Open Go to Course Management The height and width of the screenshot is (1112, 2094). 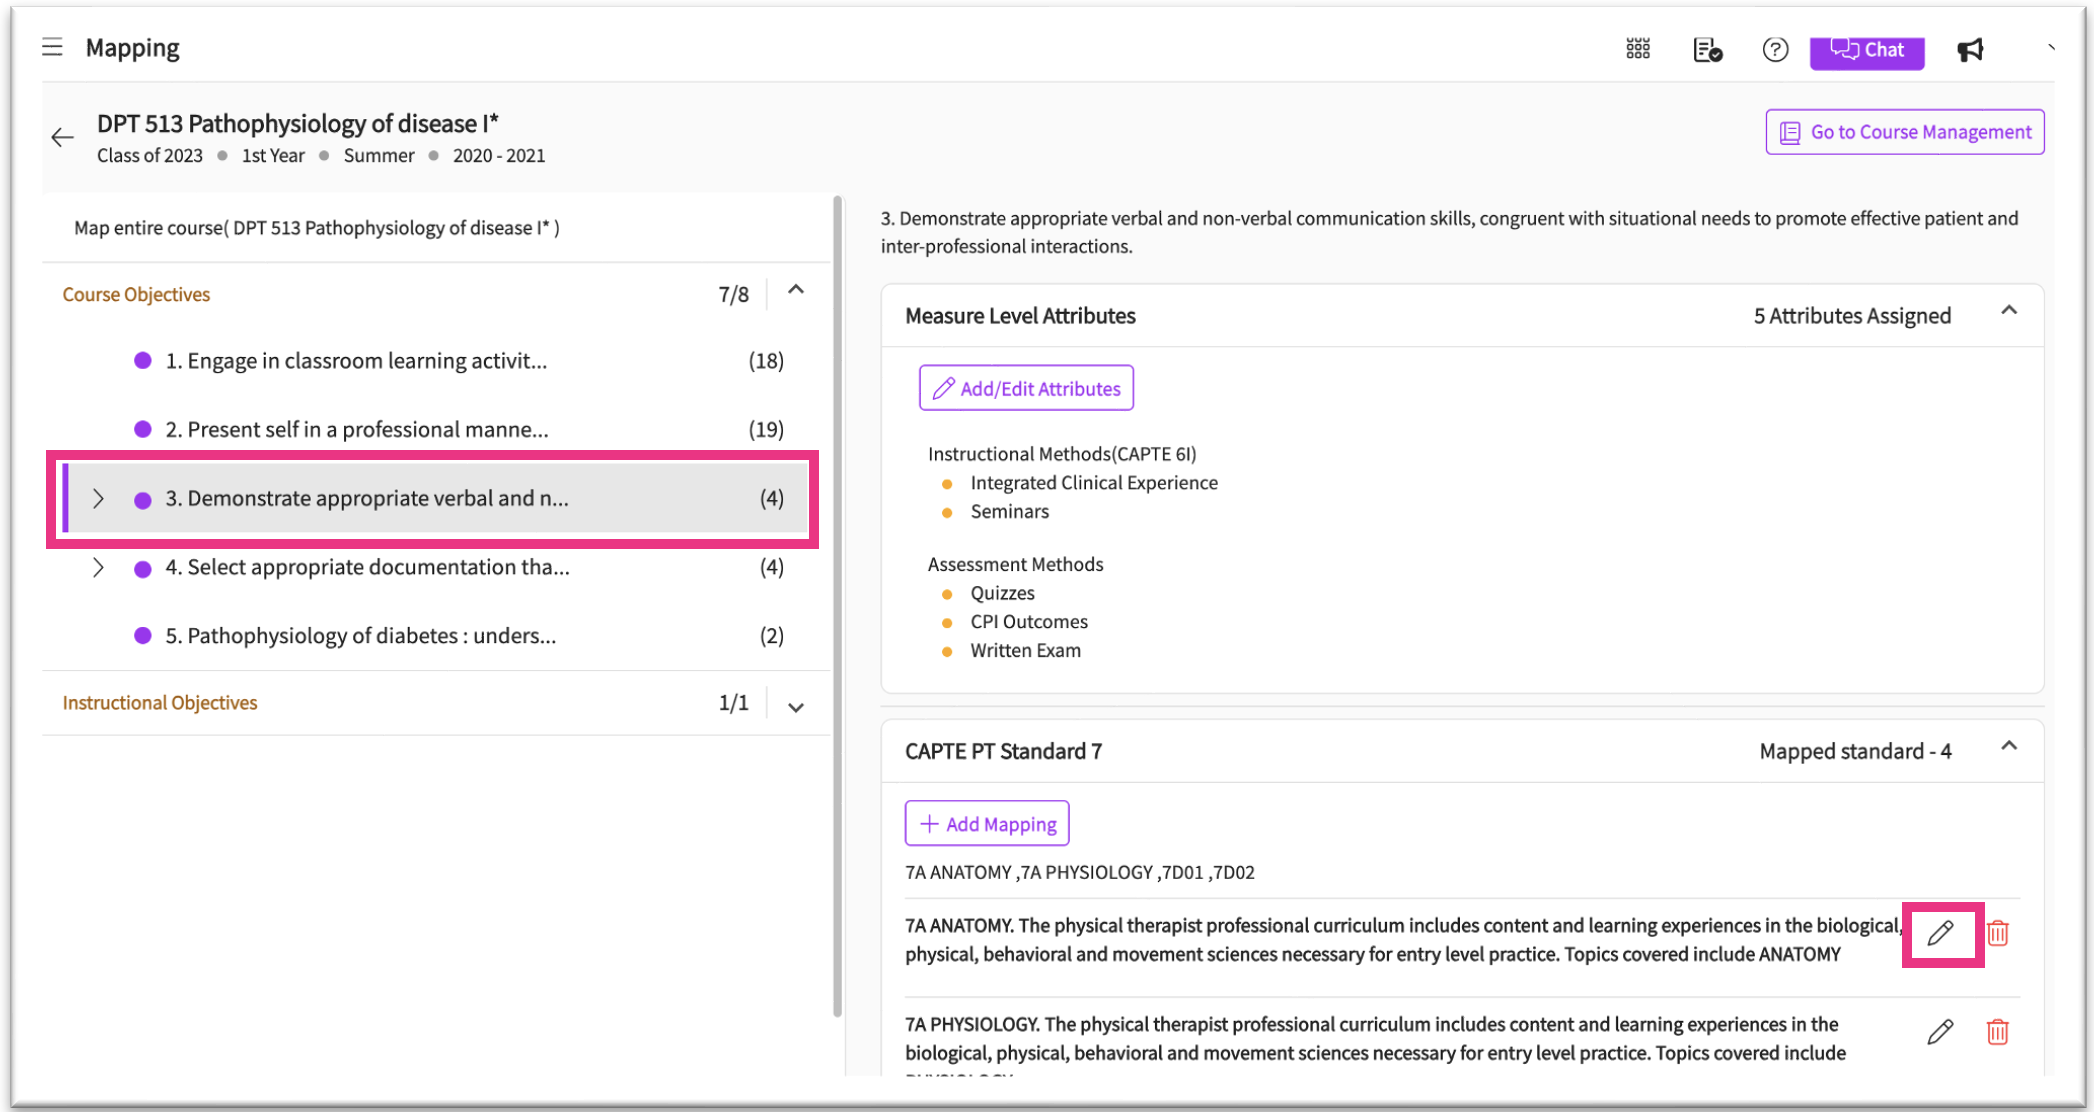(x=1904, y=132)
